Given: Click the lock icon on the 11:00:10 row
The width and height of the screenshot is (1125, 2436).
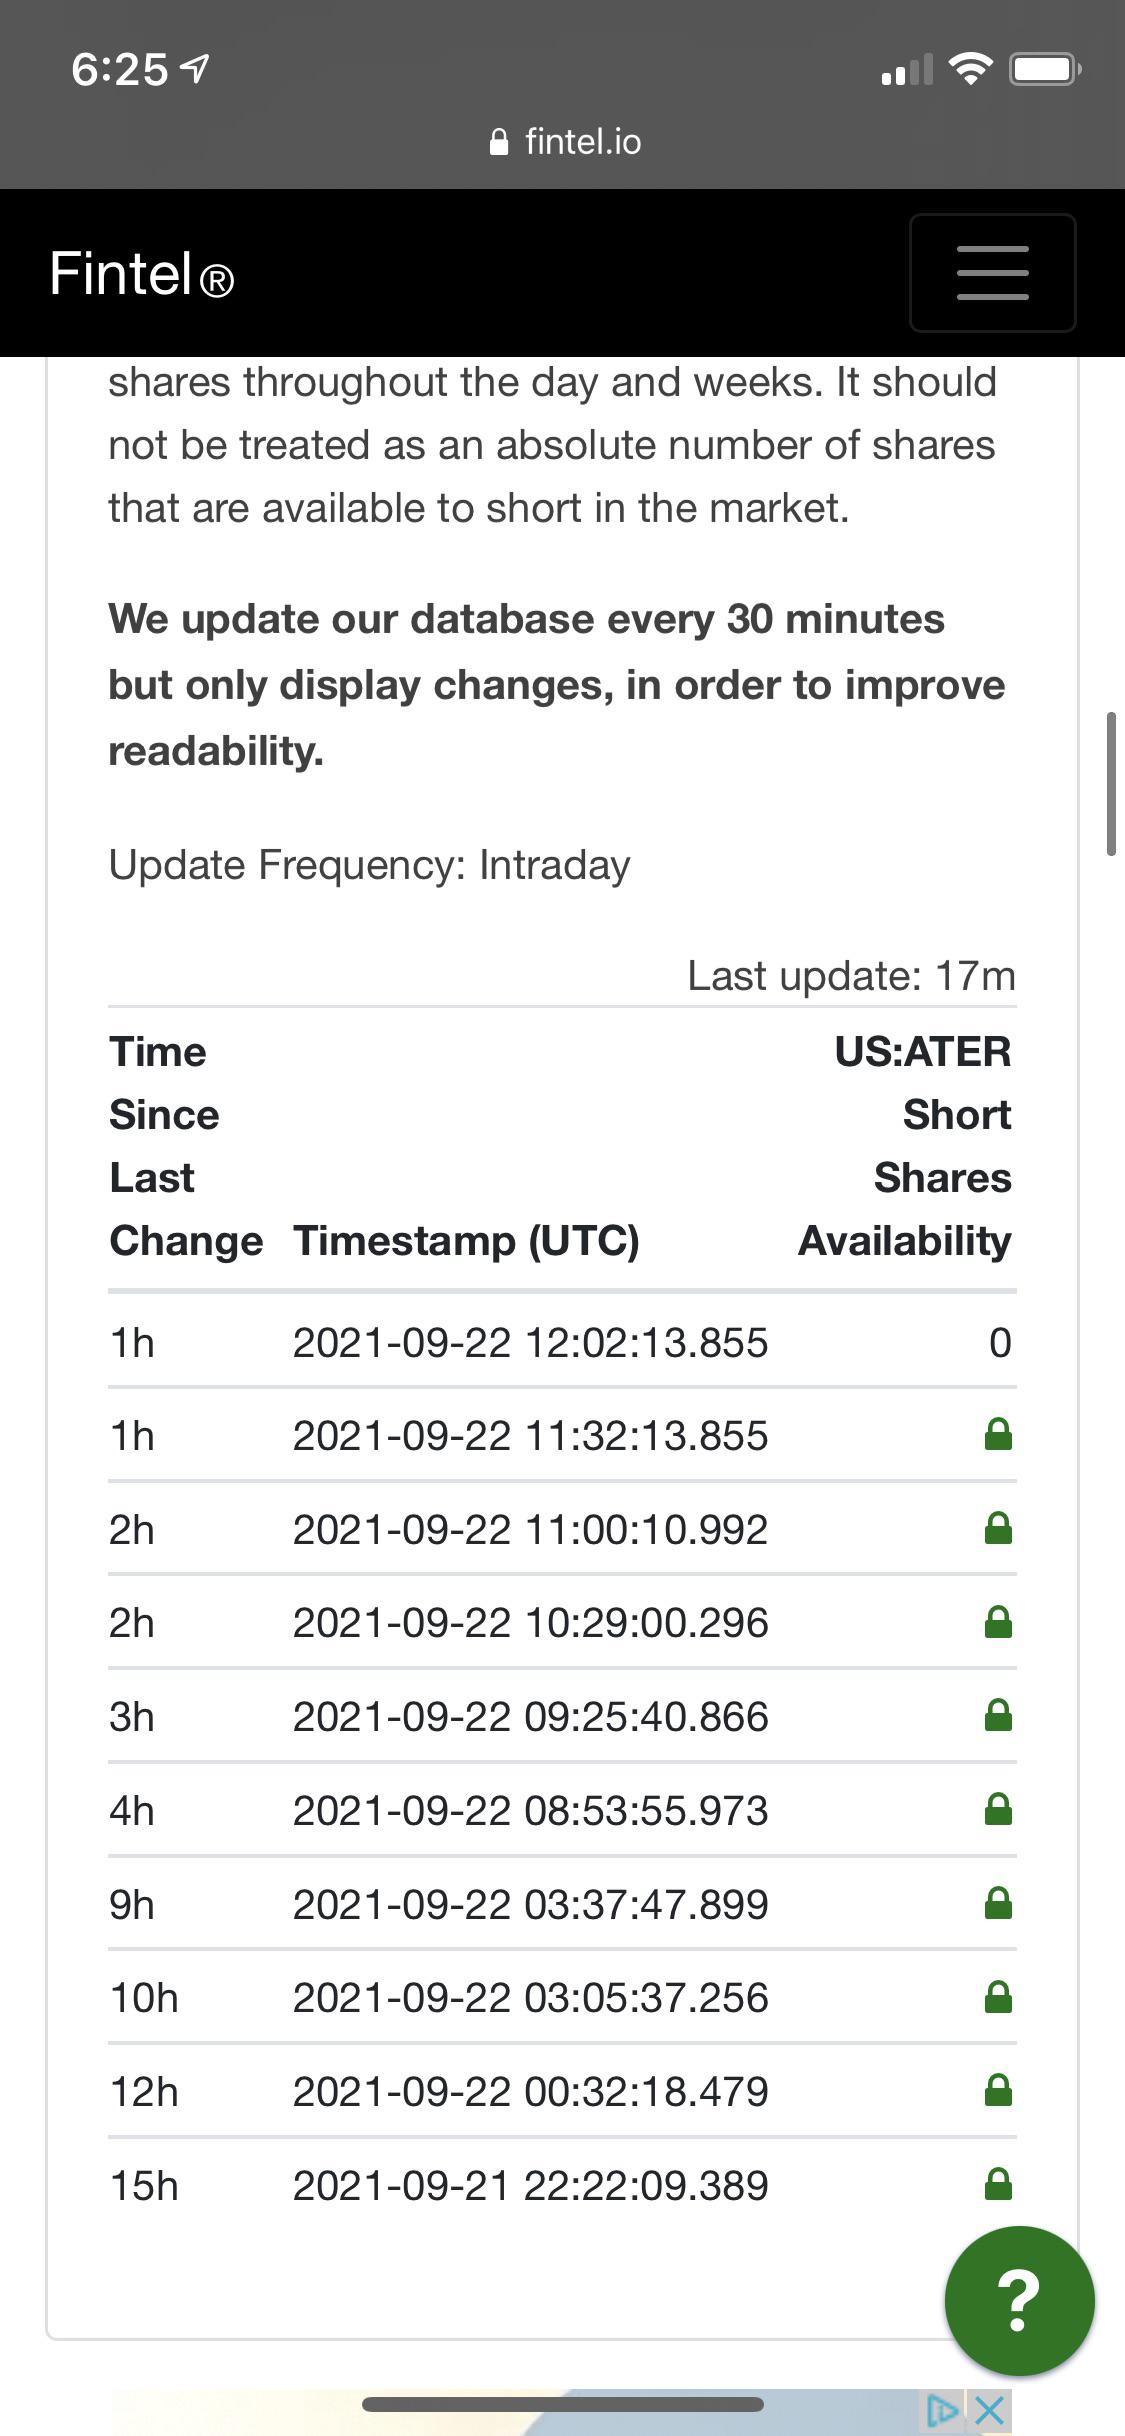Looking at the screenshot, I should [x=998, y=1528].
